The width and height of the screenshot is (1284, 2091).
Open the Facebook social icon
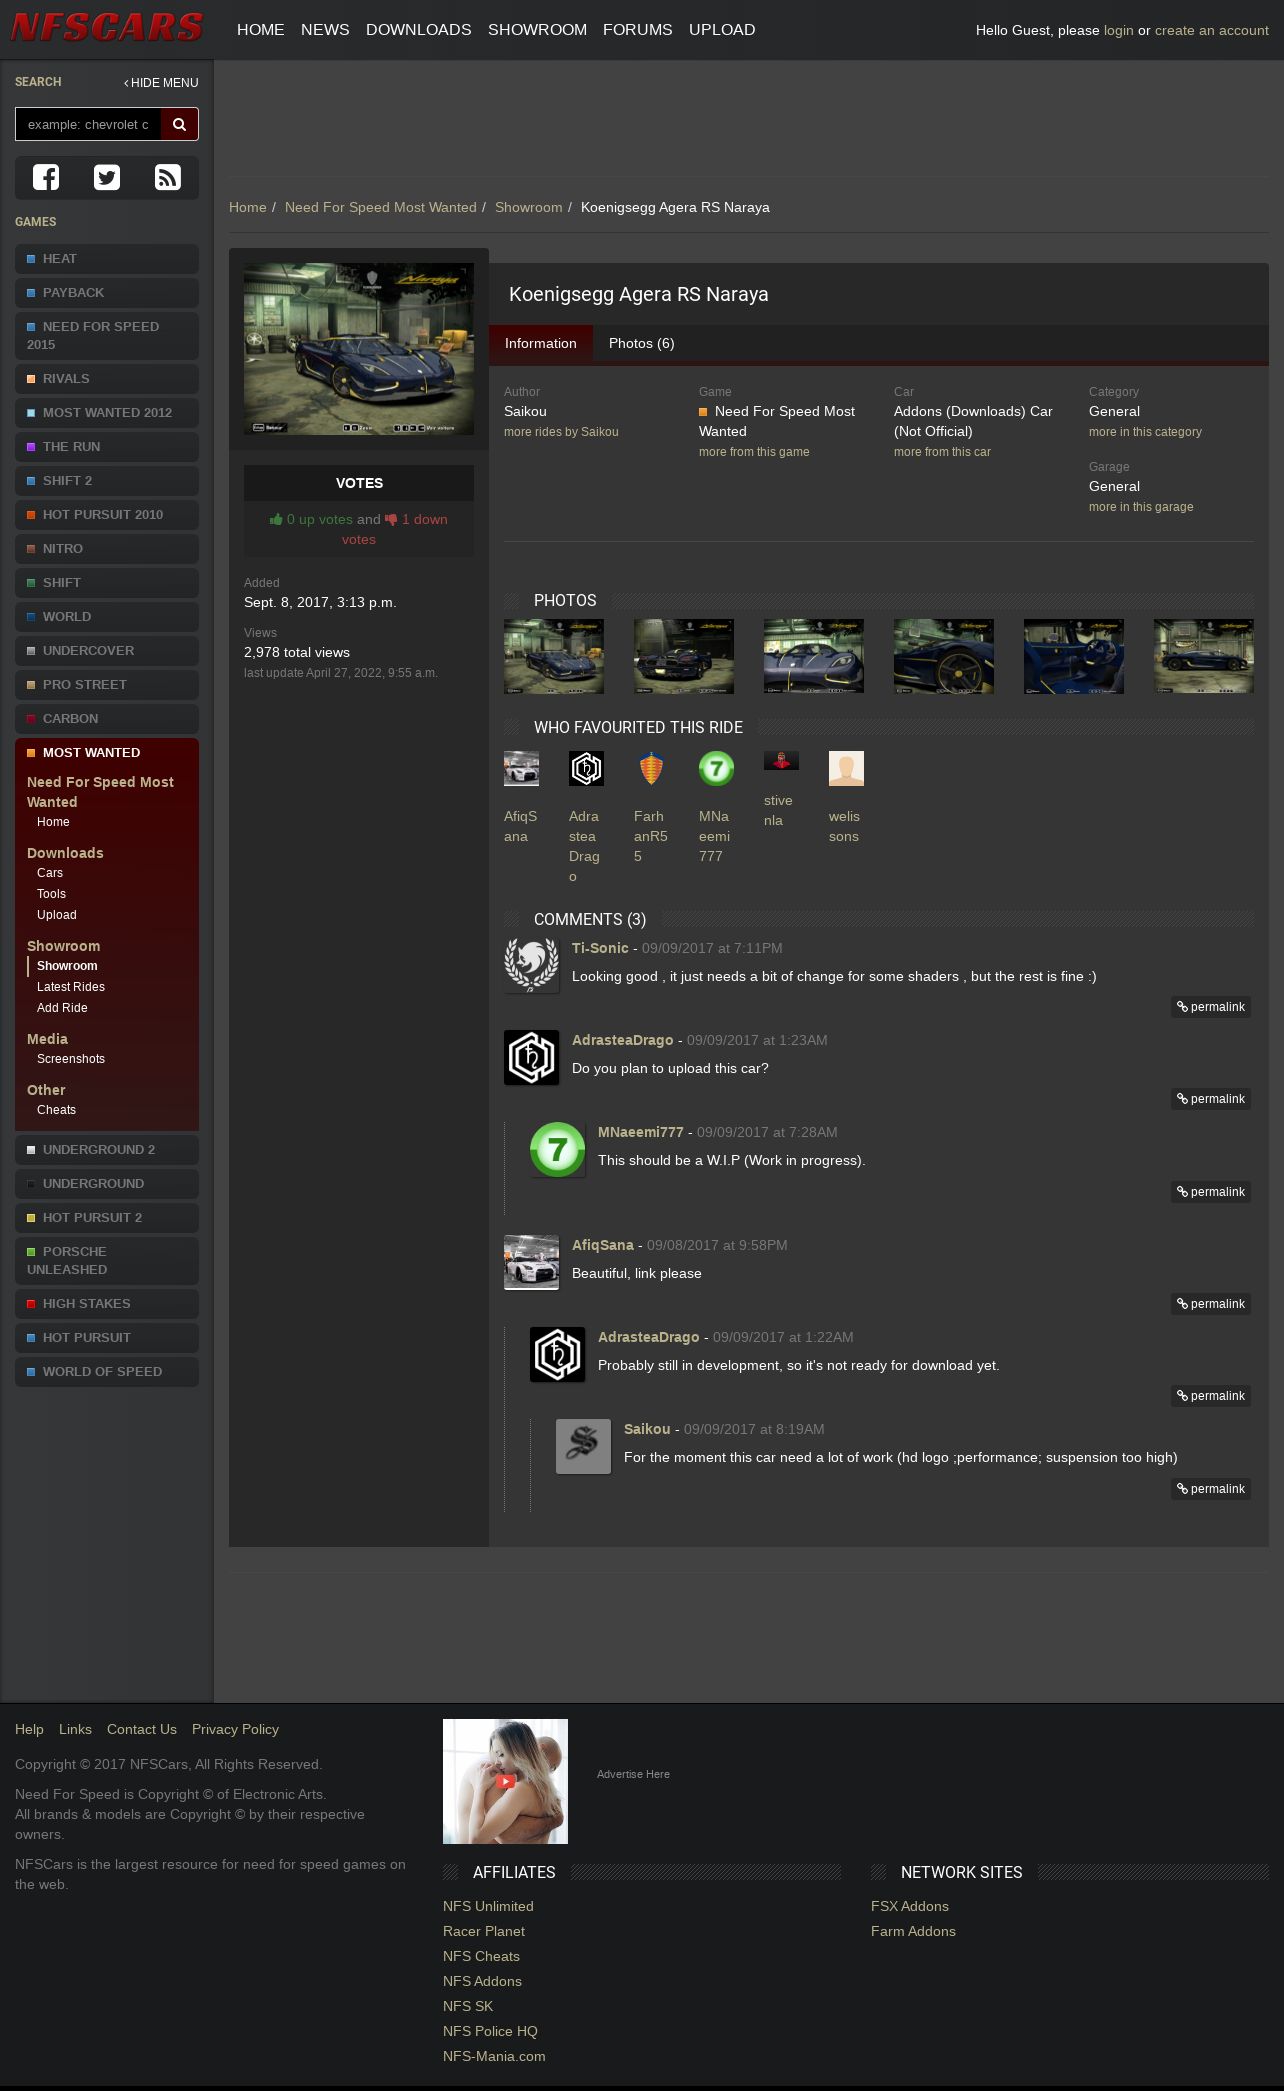[46, 177]
